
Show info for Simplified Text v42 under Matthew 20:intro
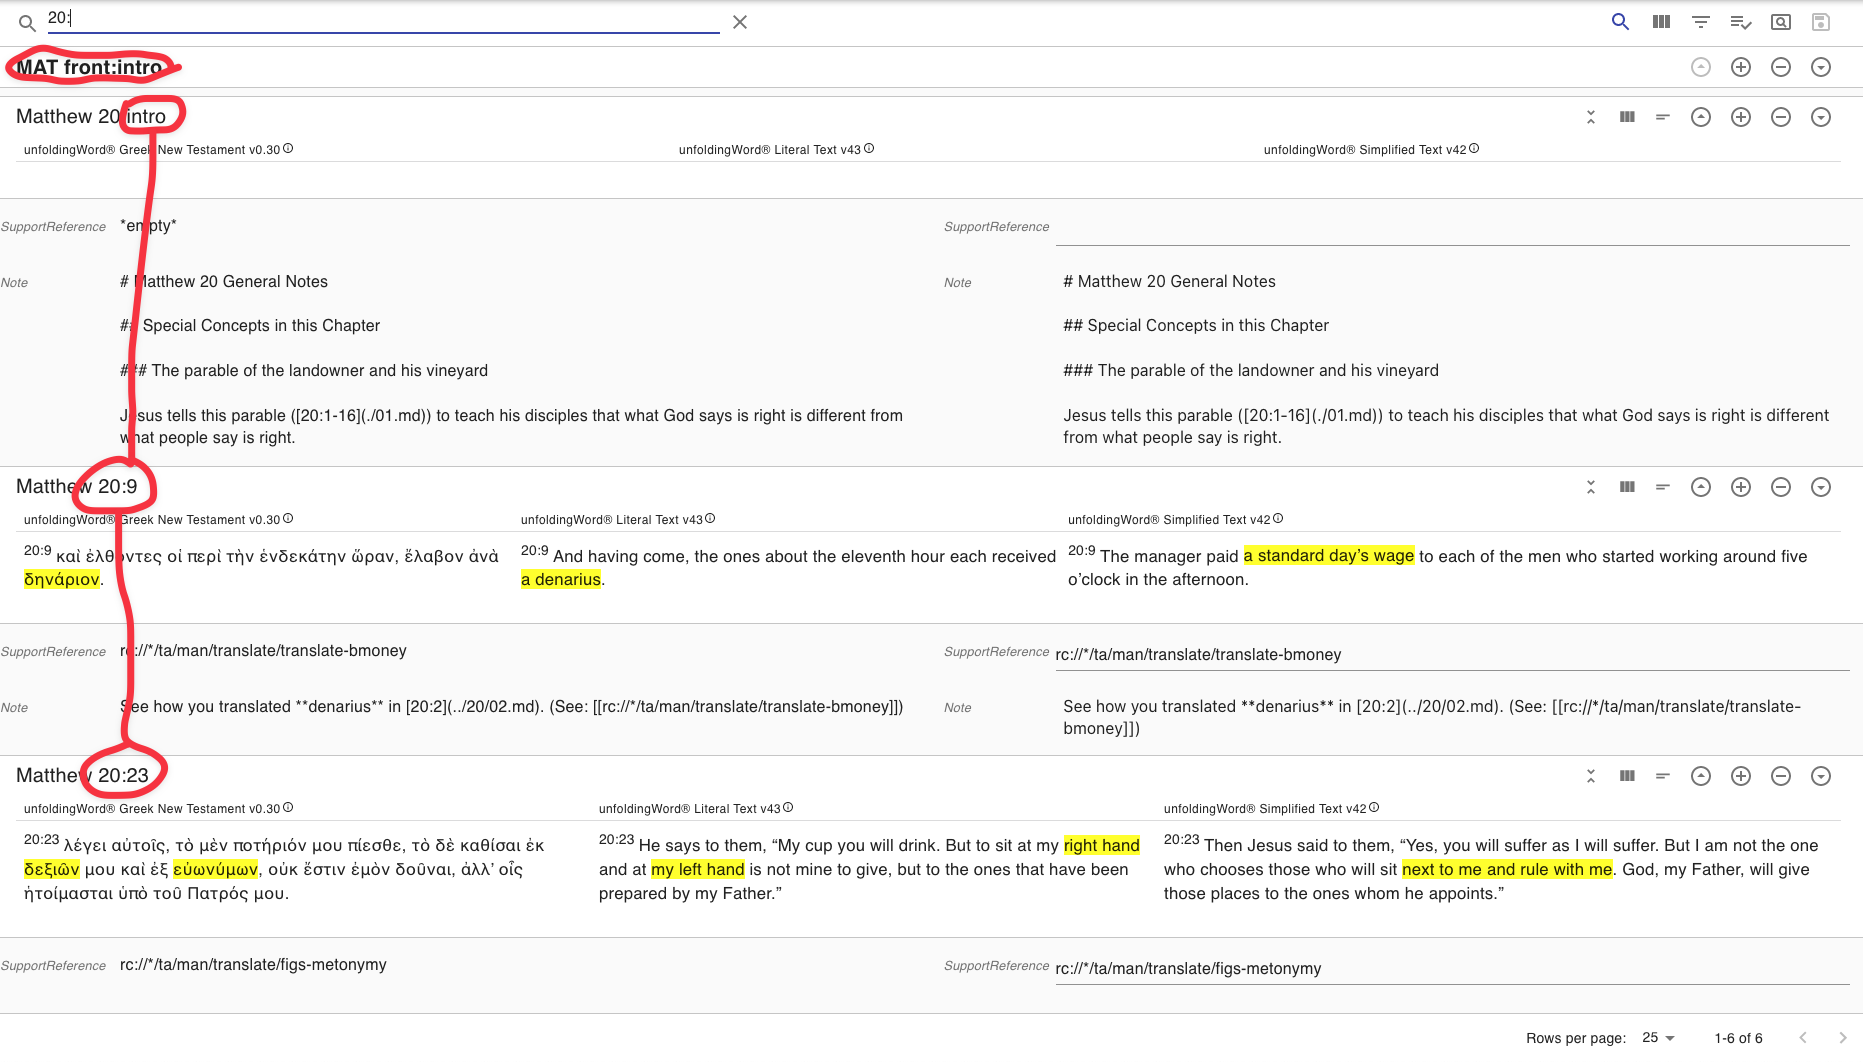pos(1474,148)
